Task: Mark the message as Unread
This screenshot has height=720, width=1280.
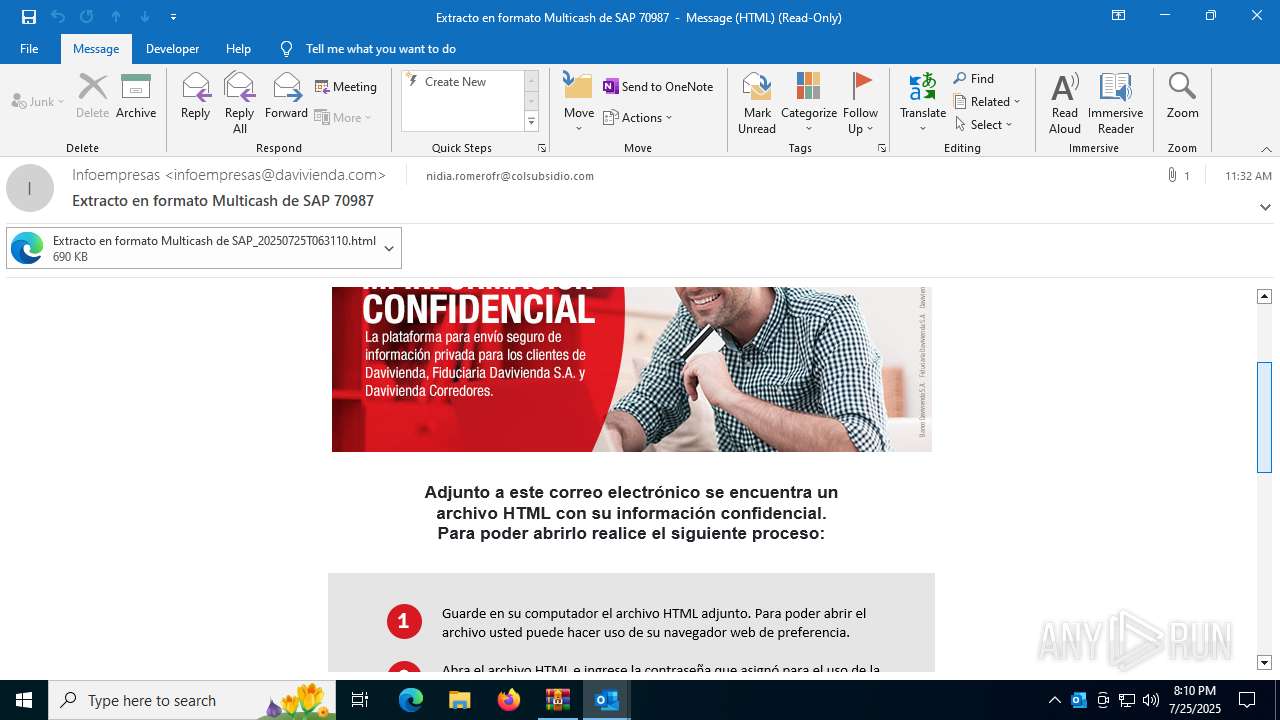Action: (757, 103)
